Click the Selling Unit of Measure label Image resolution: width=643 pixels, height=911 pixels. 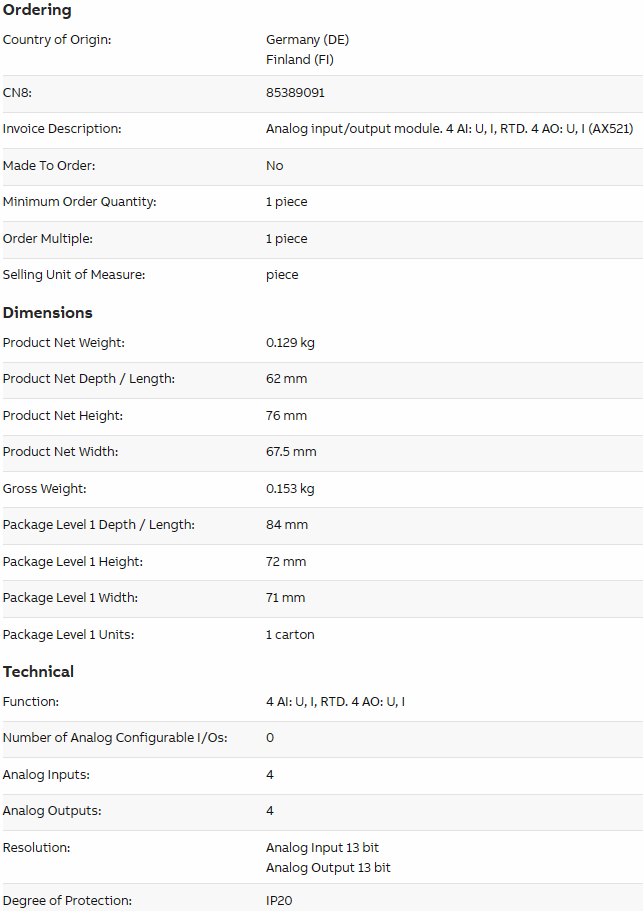point(74,275)
